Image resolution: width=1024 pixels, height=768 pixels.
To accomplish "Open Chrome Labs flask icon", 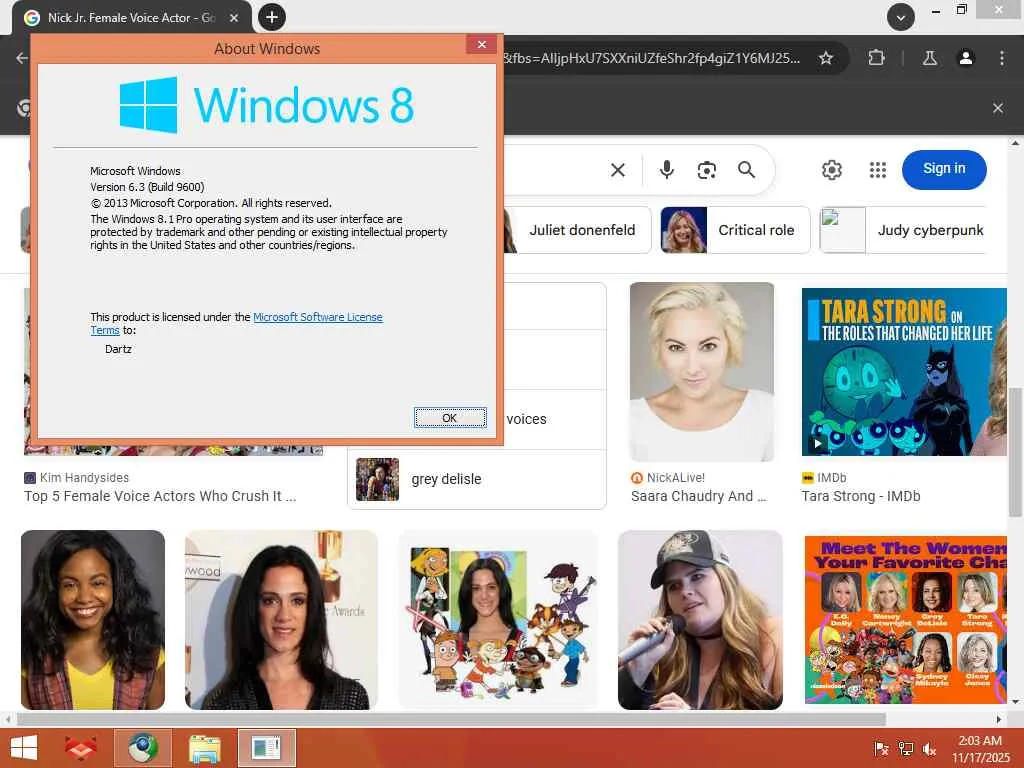I will pyautogui.click(x=930, y=58).
